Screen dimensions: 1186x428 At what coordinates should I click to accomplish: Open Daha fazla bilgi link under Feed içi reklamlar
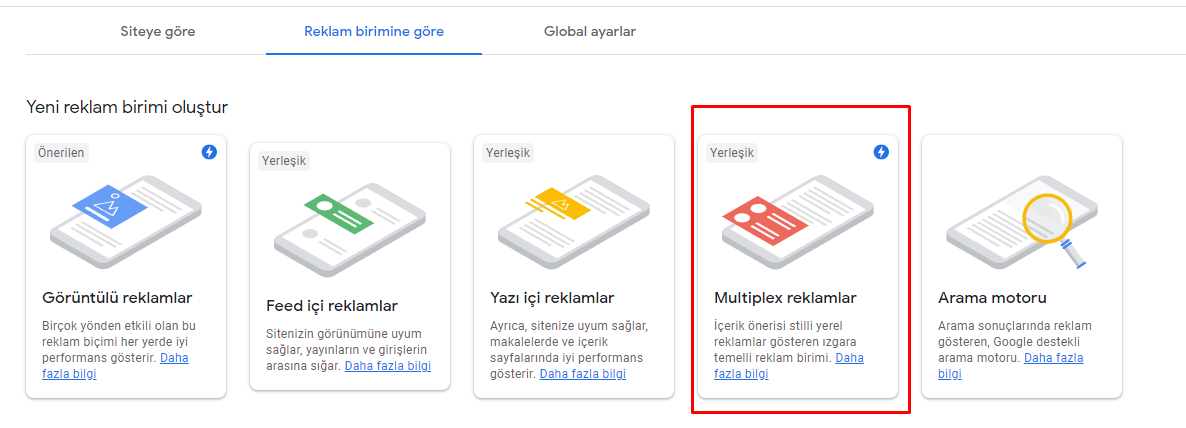(388, 366)
